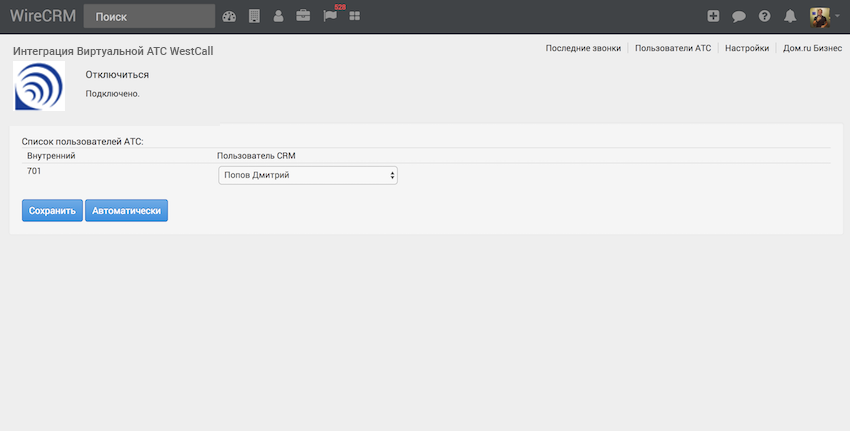Open the deals briefcase icon
The width and height of the screenshot is (850, 431).
tap(303, 16)
